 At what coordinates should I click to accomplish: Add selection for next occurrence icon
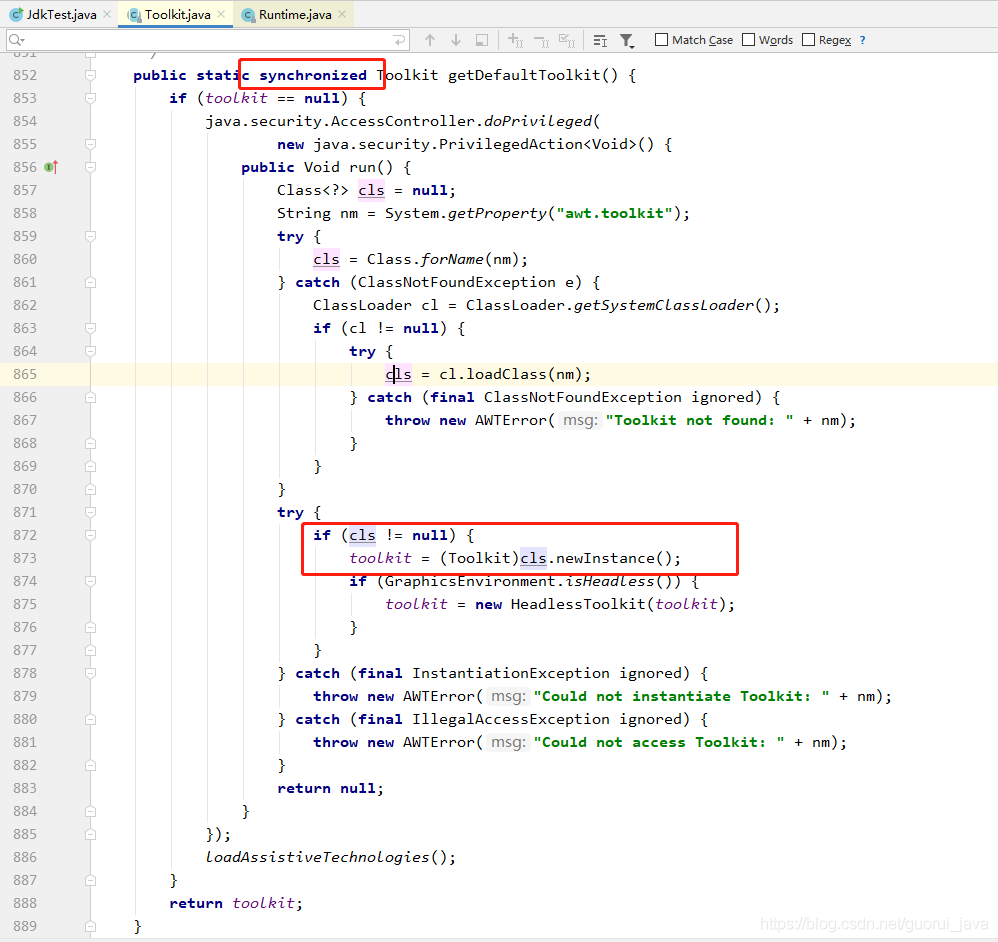click(x=516, y=41)
